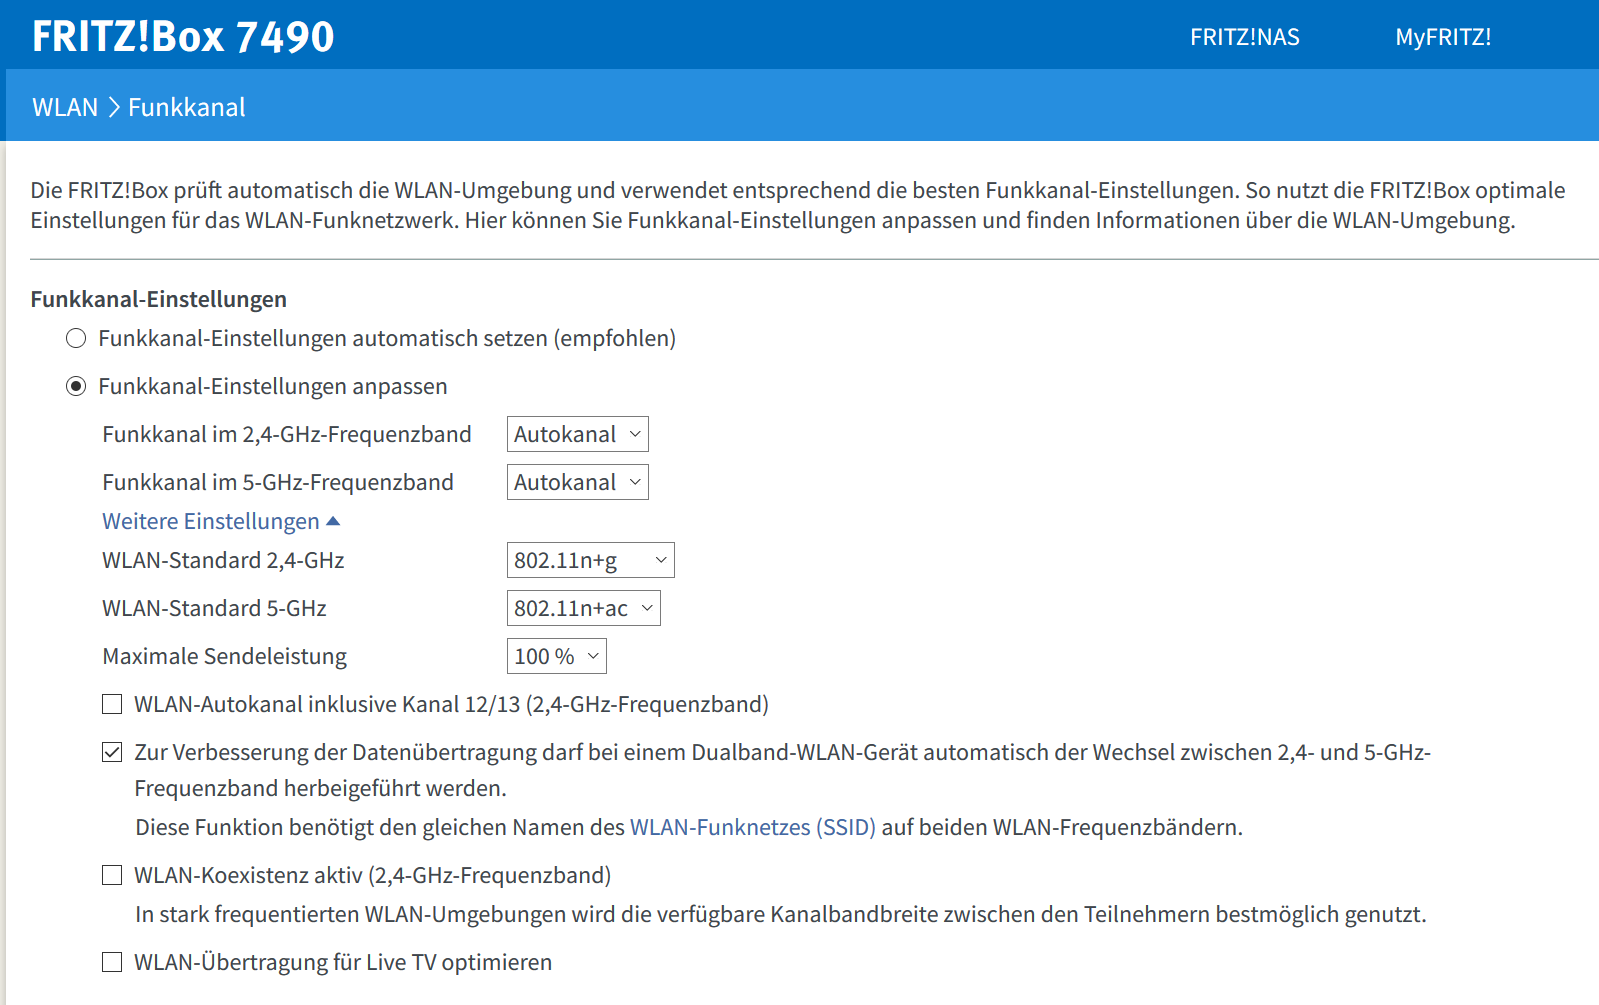Click label Maximale Sendeleistung
Screen dimensions: 1599x1005
coord(224,656)
